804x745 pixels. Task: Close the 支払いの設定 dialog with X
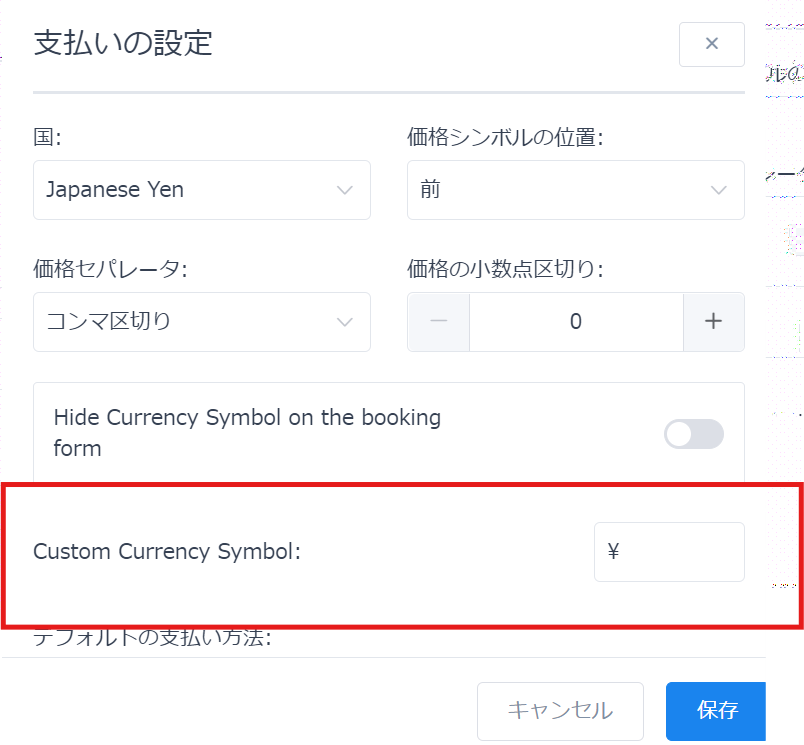[x=711, y=44]
